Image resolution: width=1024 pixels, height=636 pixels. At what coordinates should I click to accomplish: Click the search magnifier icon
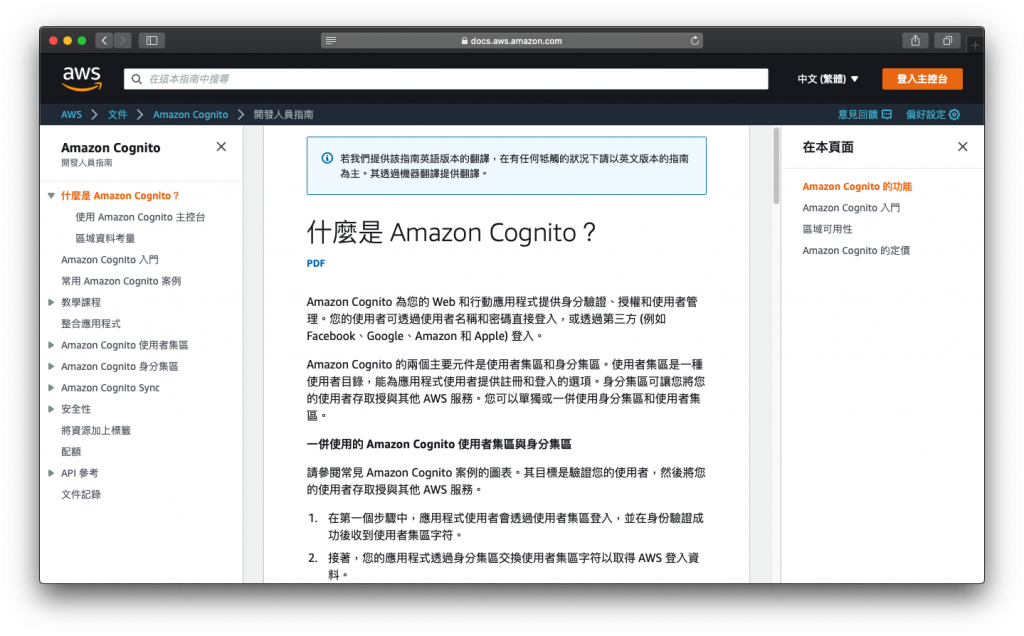[x=136, y=79]
